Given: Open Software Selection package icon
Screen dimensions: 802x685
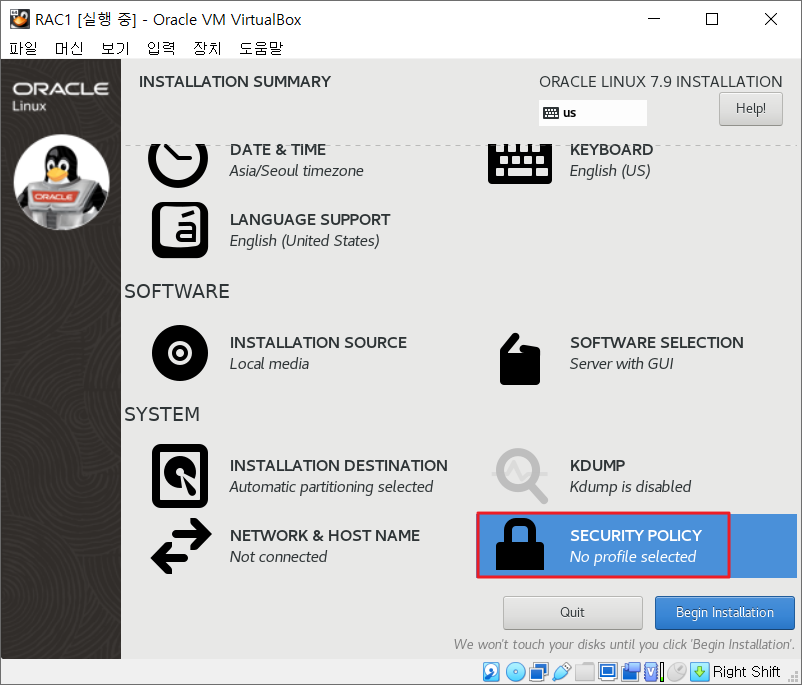Looking at the screenshot, I should coord(520,359).
